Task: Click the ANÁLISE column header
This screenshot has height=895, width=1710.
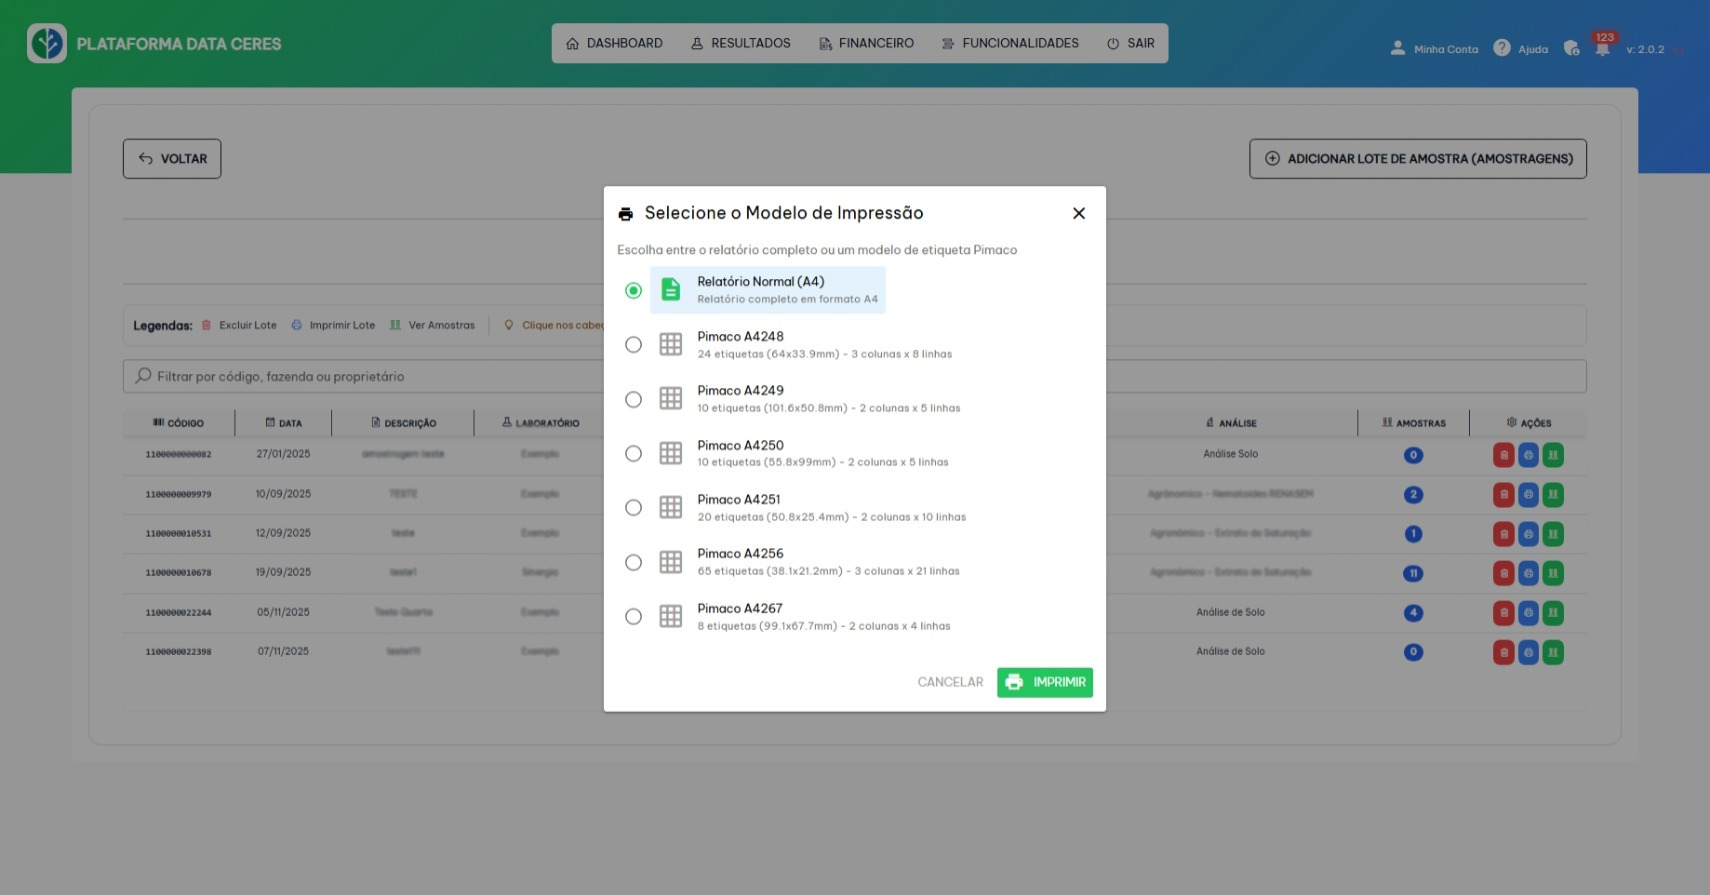Action: 1231,423
